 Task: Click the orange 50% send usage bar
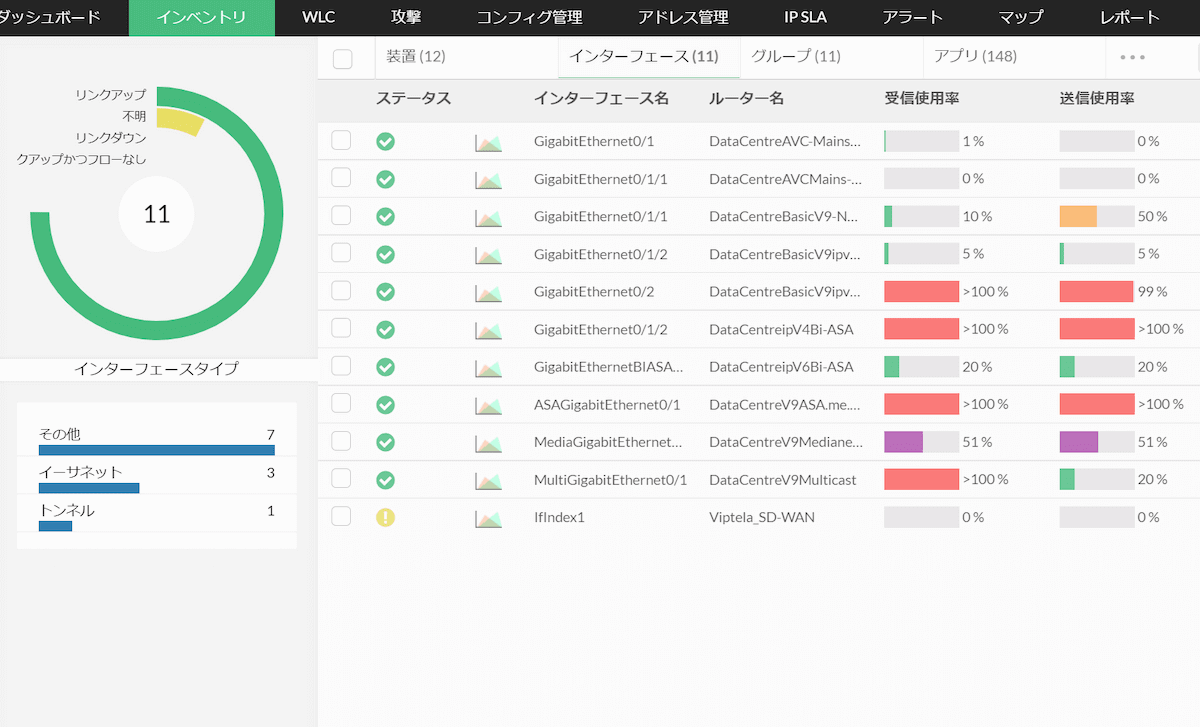(1078, 217)
